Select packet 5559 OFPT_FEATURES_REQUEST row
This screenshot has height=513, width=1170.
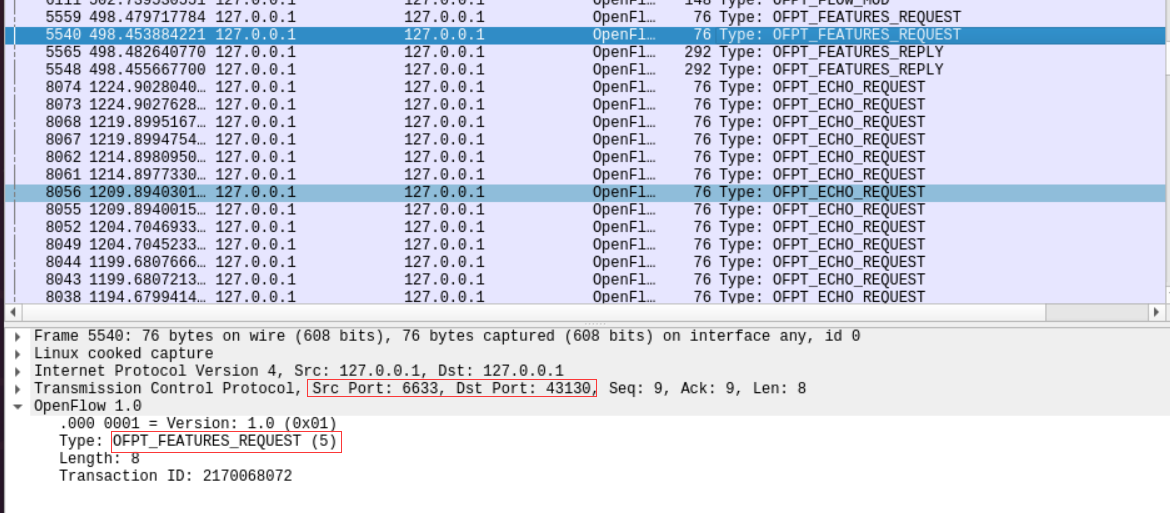tap(585, 17)
